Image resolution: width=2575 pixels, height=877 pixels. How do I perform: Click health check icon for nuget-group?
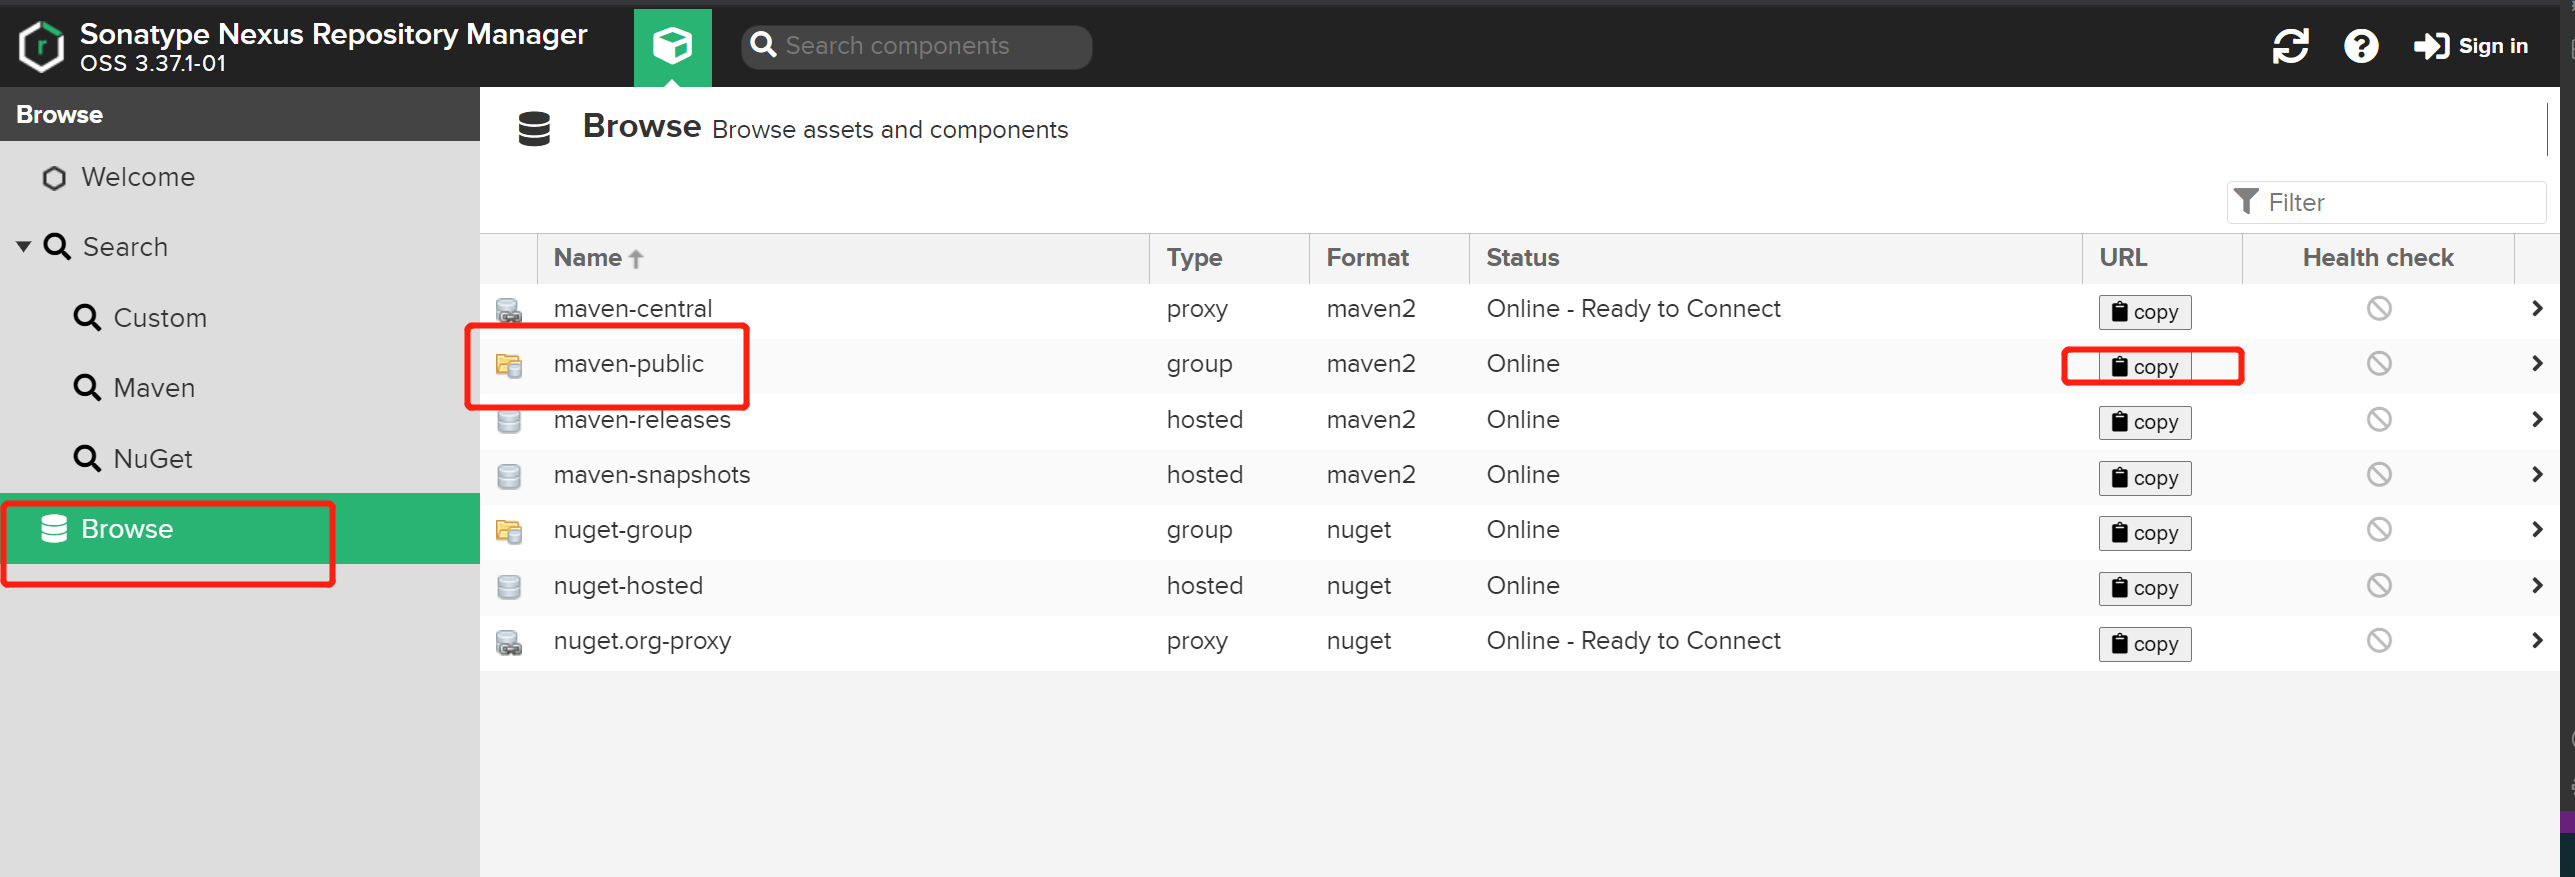[2379, 529]
